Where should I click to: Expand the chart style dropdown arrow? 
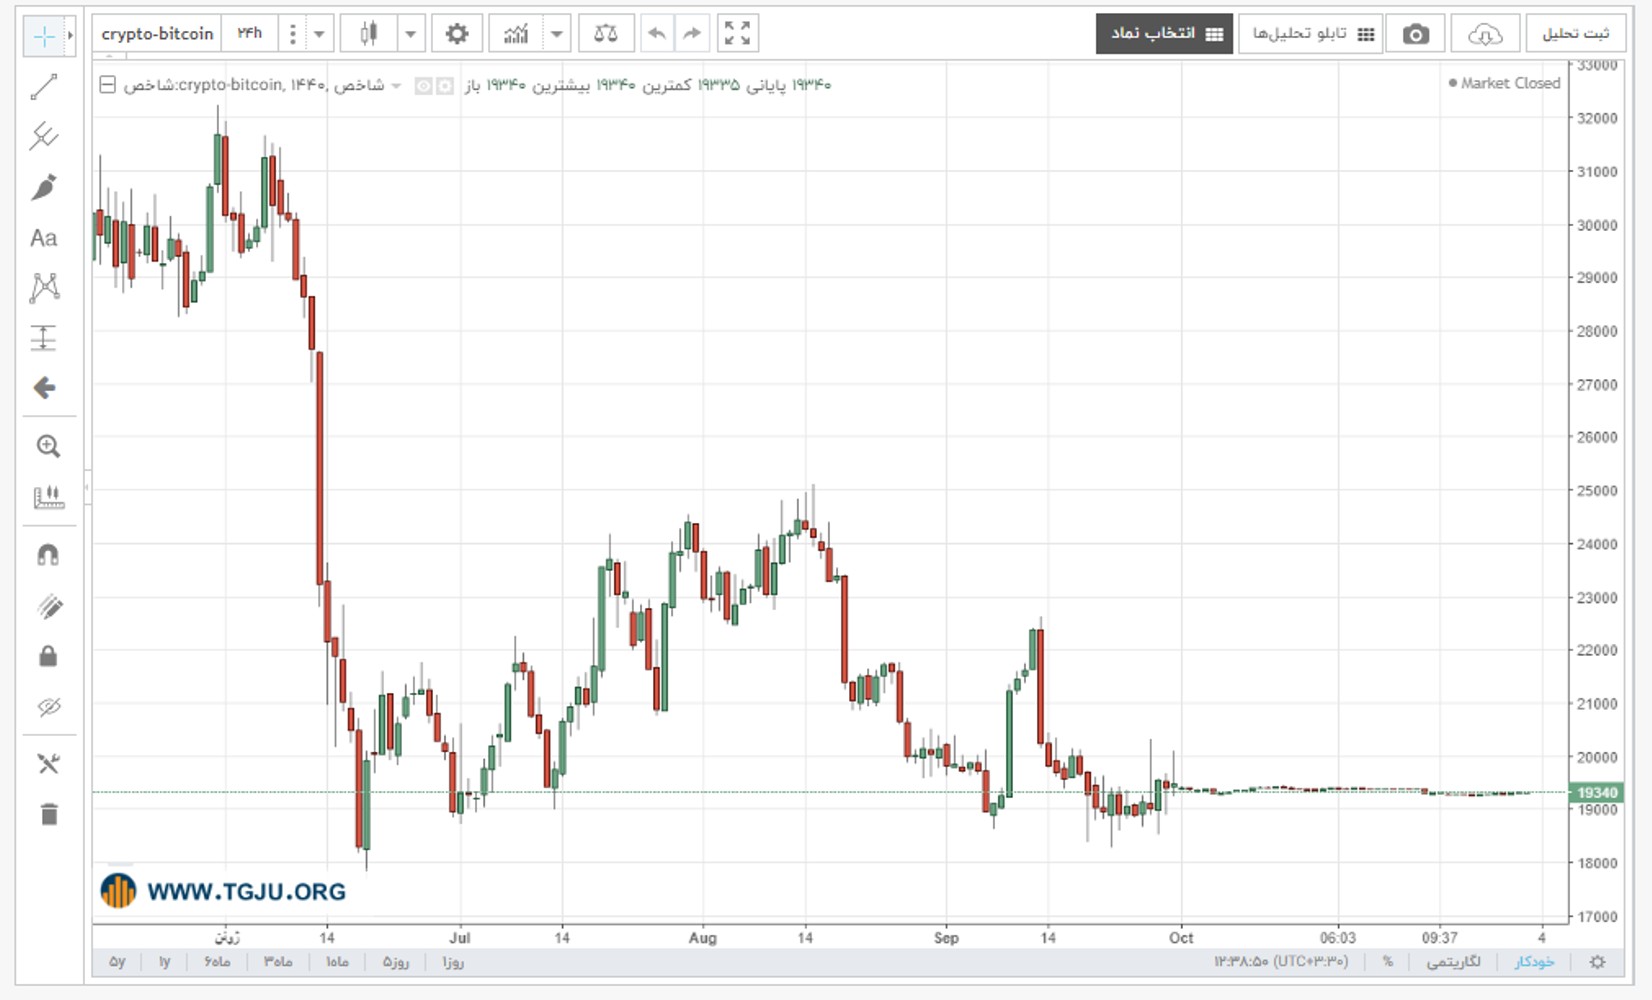click(x=410, y=34)
